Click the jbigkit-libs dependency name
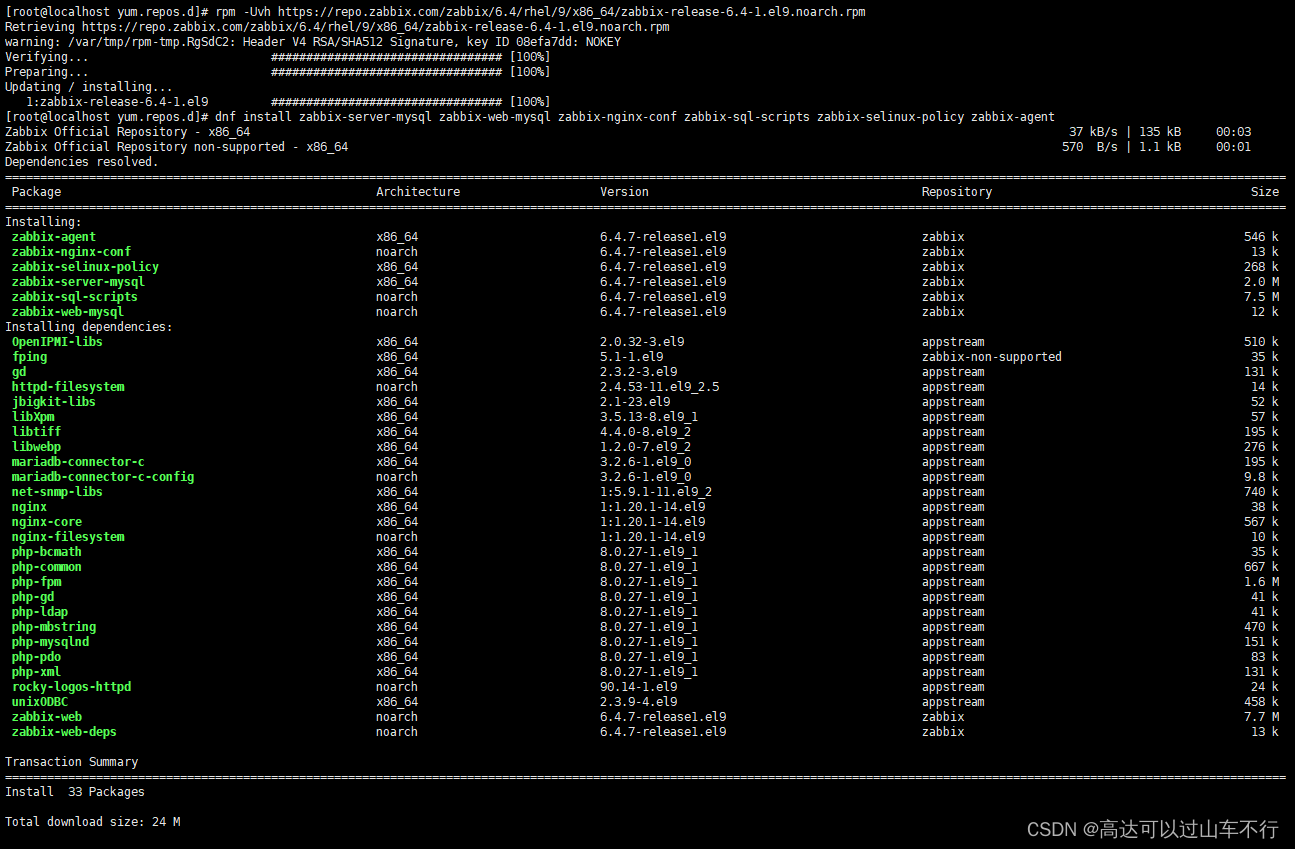Viewport: 1295px width, 849px height. pyautogui.click(x=54, y=402)
